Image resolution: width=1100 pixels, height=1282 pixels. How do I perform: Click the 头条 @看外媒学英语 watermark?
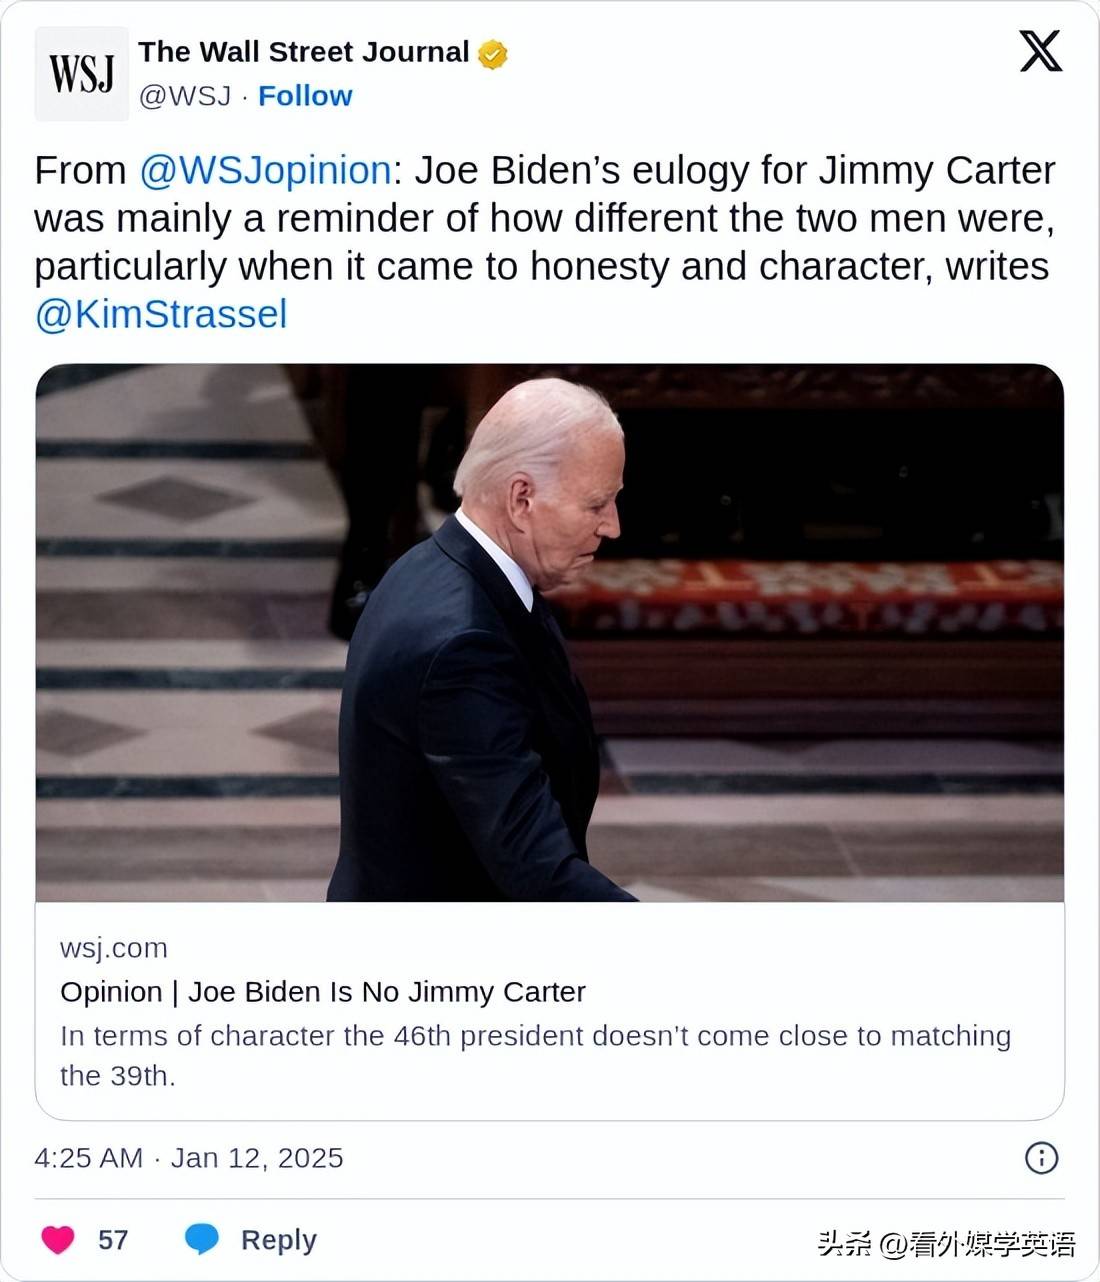pyautogui.click(x=946, y=1244)
